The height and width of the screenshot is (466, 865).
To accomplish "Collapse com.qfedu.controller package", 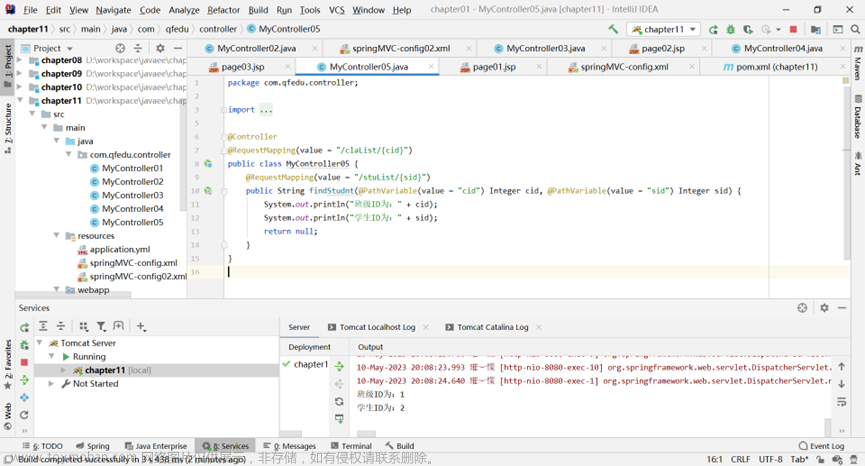I will point(68,154).
